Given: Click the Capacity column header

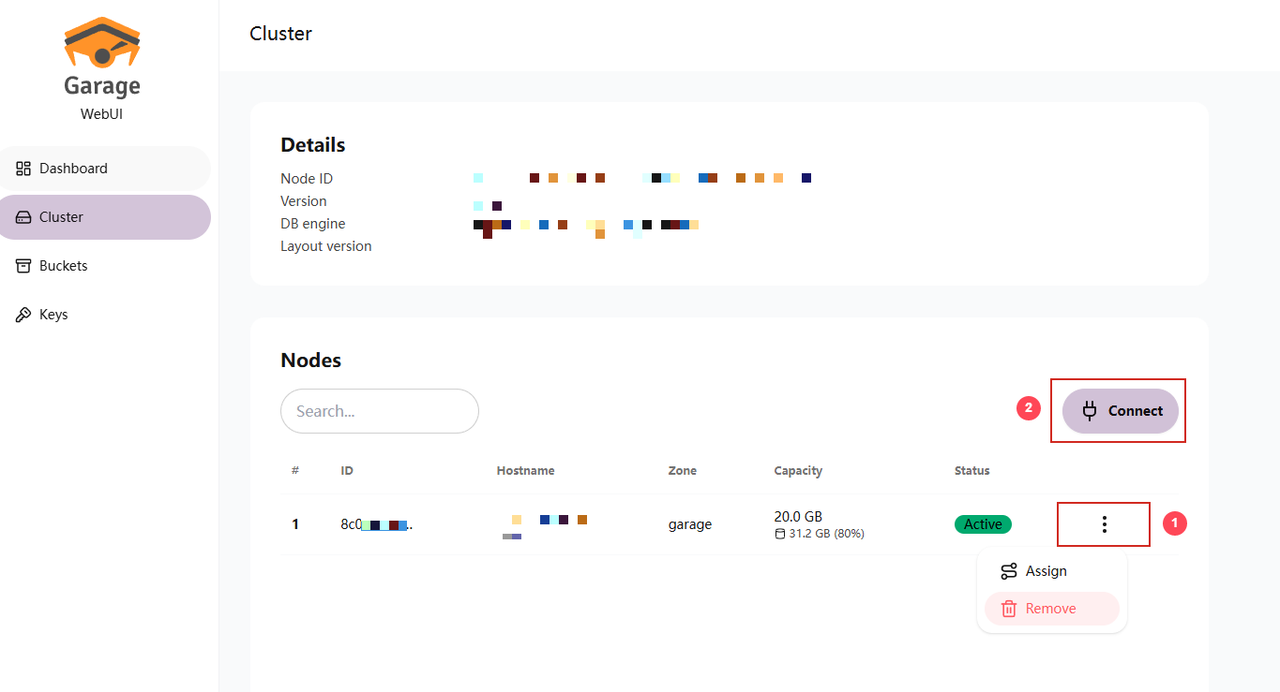Looking at the screenshot, I should pos(798,470).
